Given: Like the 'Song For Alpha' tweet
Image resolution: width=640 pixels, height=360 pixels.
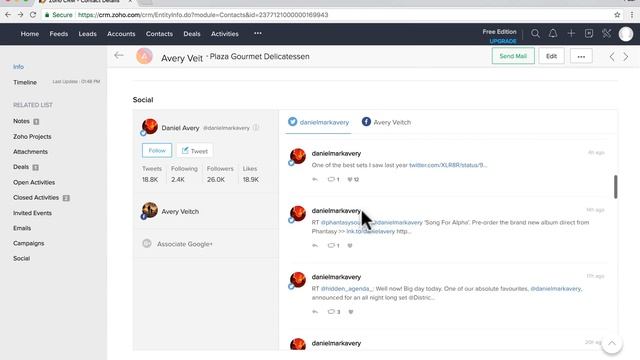Looking at the screenshot, I should (350, 245).
